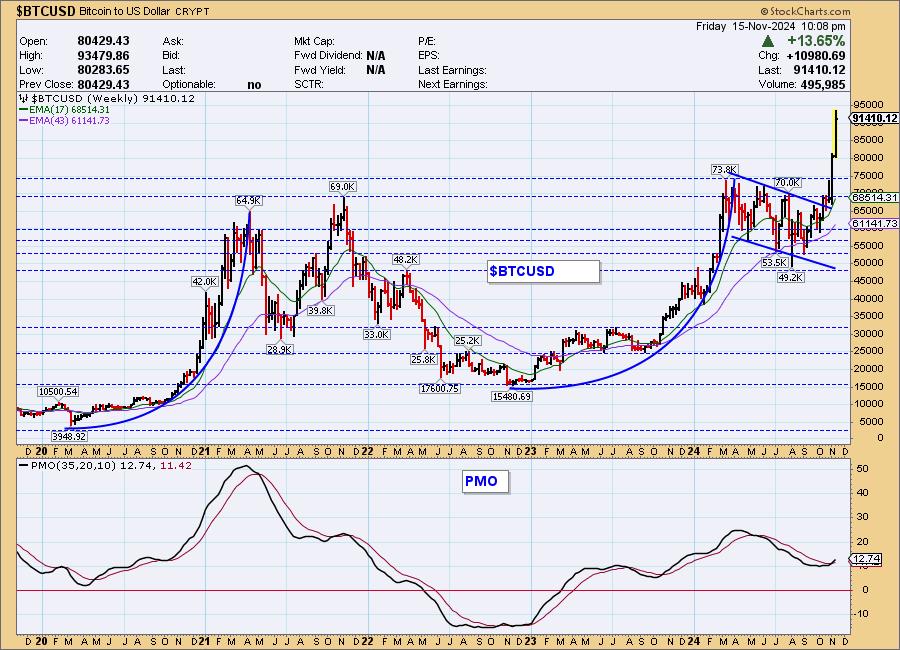Viewport: 900px width, 650px height.
Task: Click the 'Mkt Cap:' label
Action: pyautogui.click(x=314, y=41)
